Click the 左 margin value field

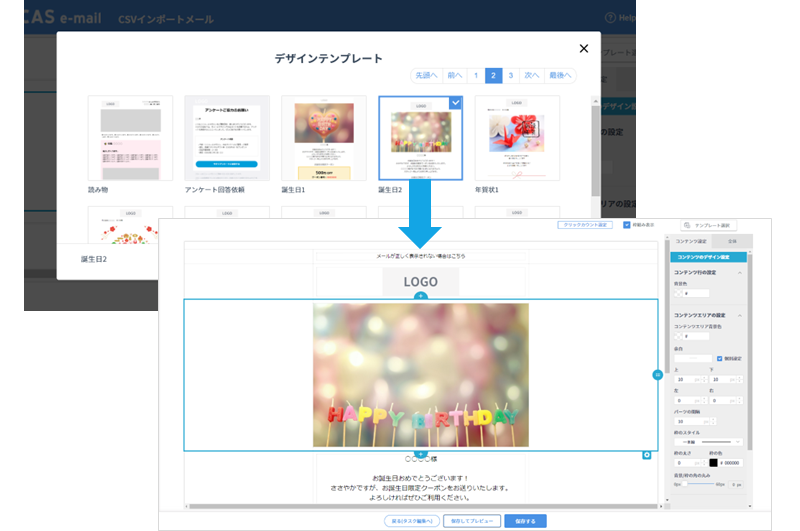click(687, 400)
